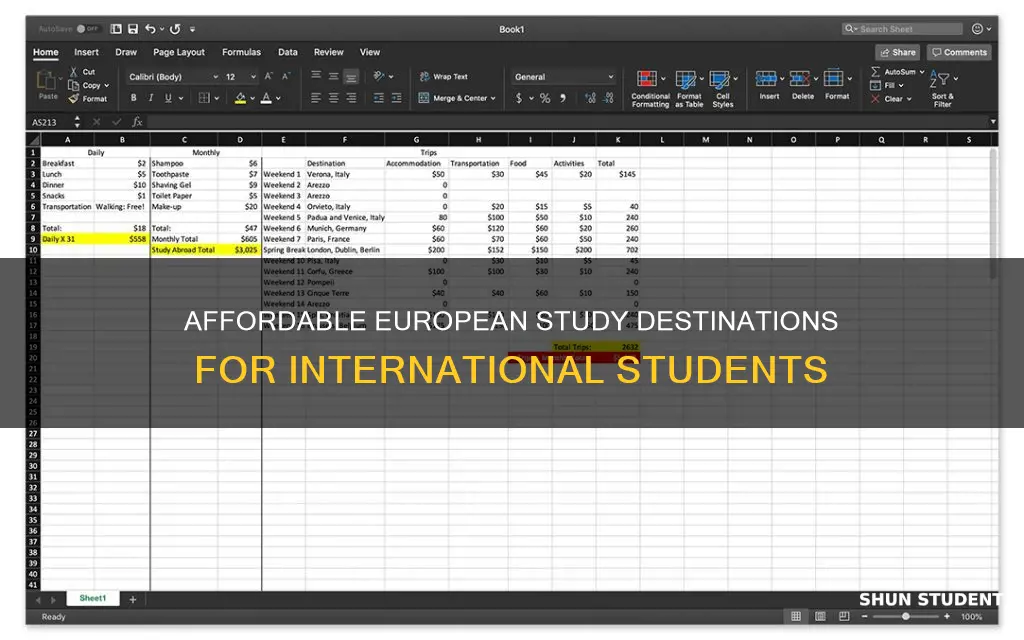Screen dimensions: 1024x640
Task: Expand the Fill dropdown arrow
Action: click(x=901, y=86)
